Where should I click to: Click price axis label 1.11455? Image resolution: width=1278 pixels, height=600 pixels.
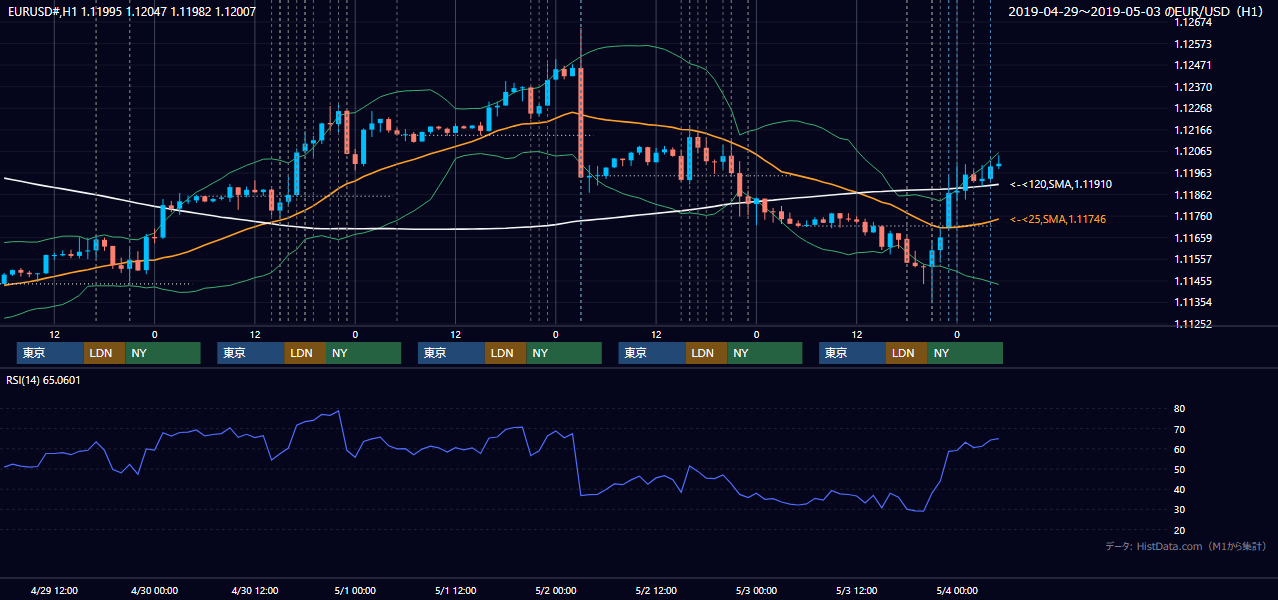(1193, 281)
